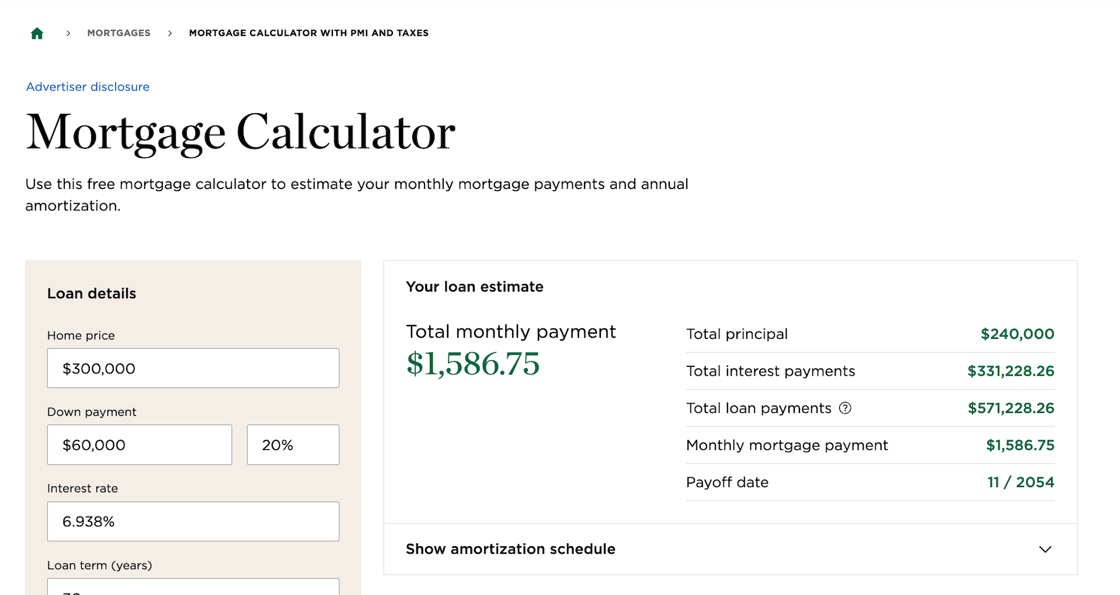Click the breadcrumb separator arrow before MORTGAGES

click(68, 33)
